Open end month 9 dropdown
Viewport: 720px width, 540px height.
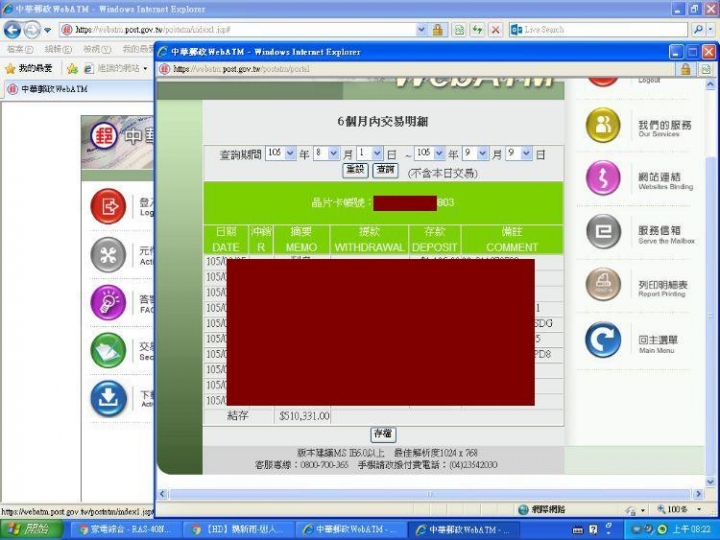(x=483, y=153)
